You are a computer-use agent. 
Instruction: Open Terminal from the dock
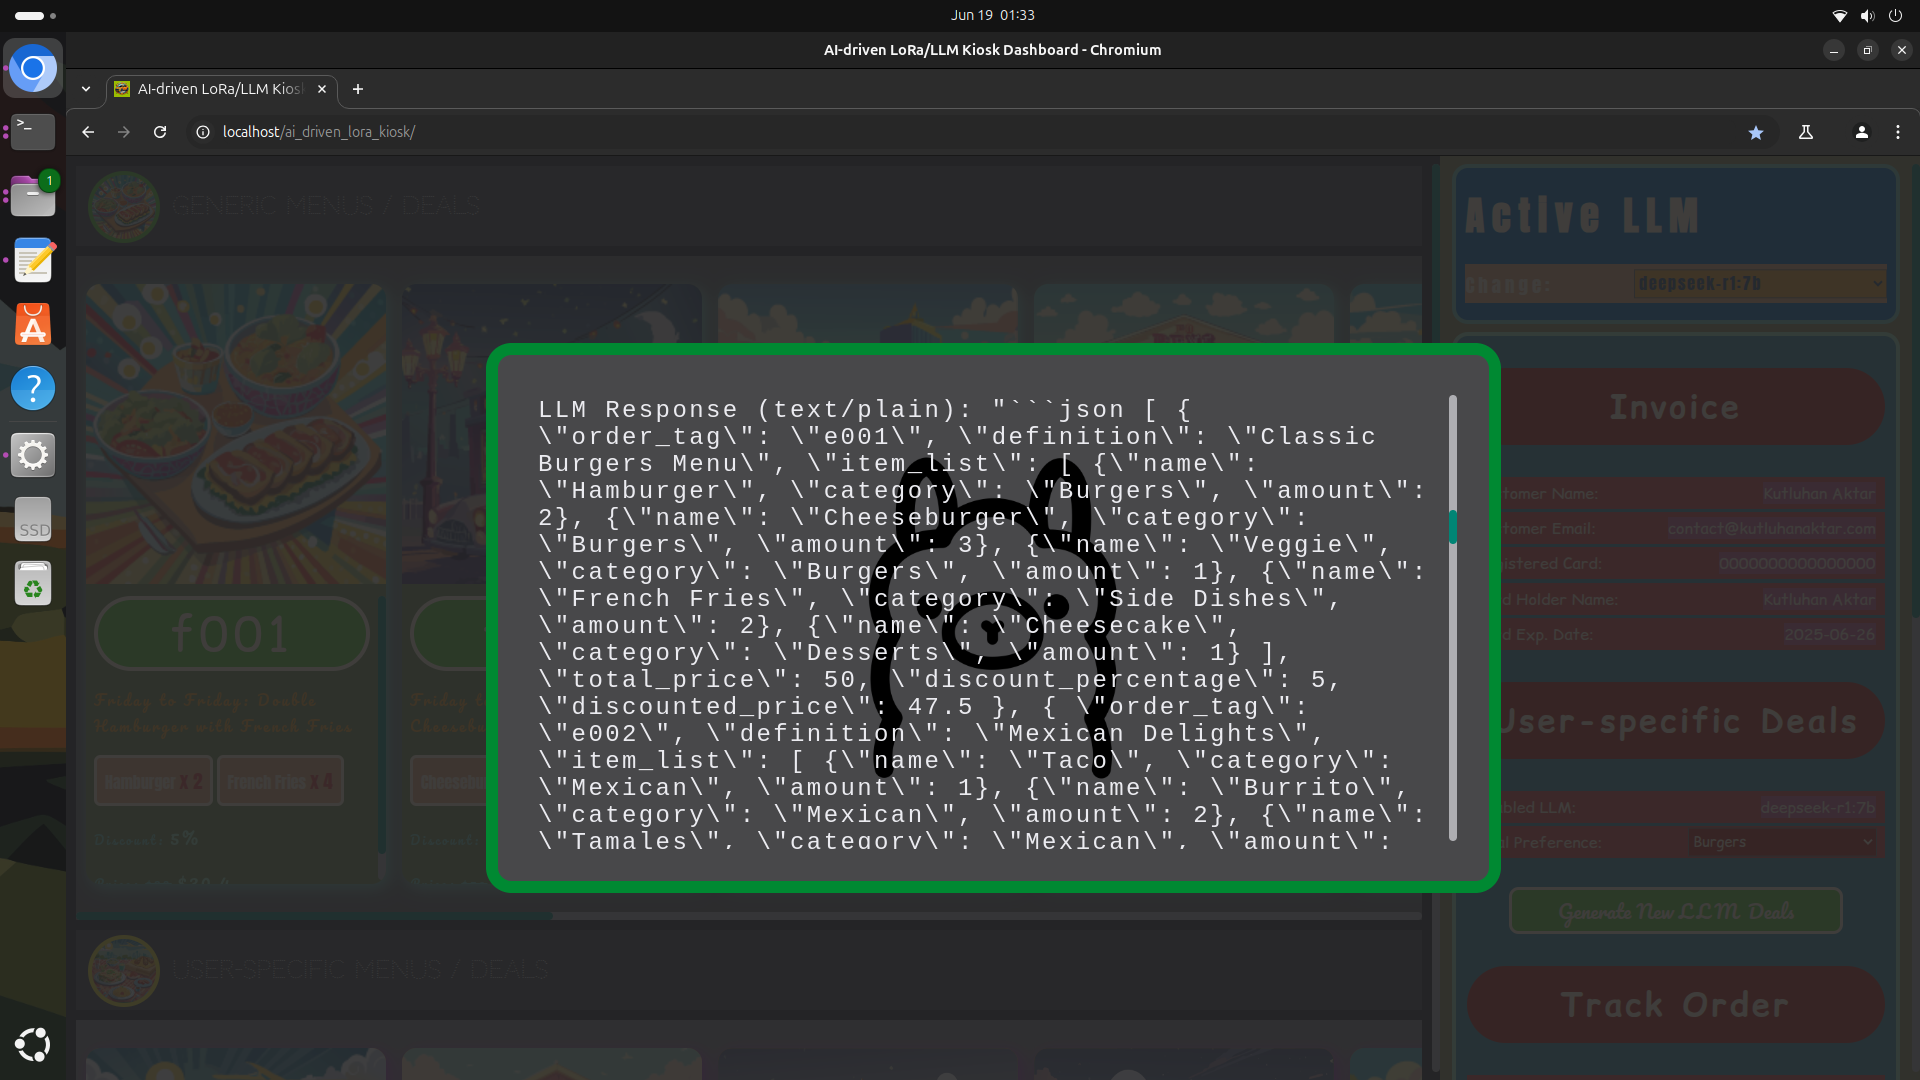click(33, 131)
